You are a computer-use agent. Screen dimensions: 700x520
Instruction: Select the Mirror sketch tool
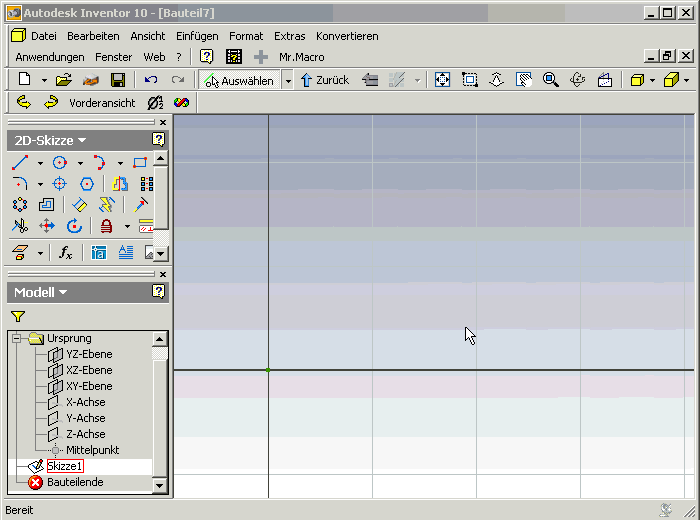[120, 184]
